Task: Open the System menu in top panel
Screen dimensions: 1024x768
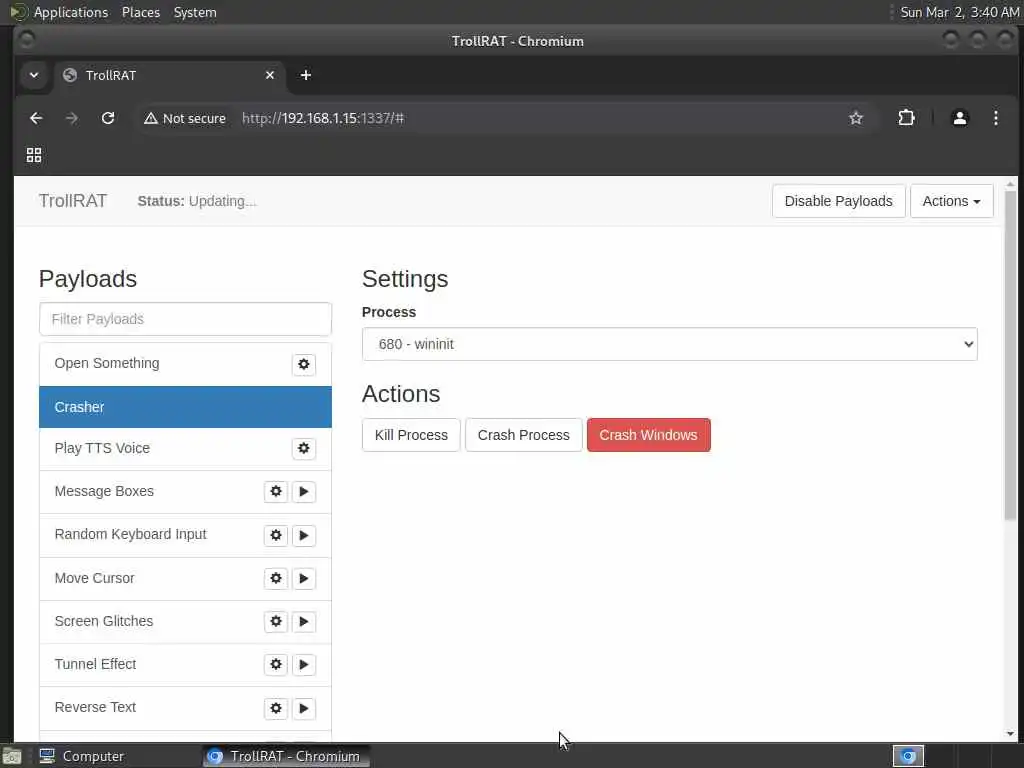Action: 195,12
